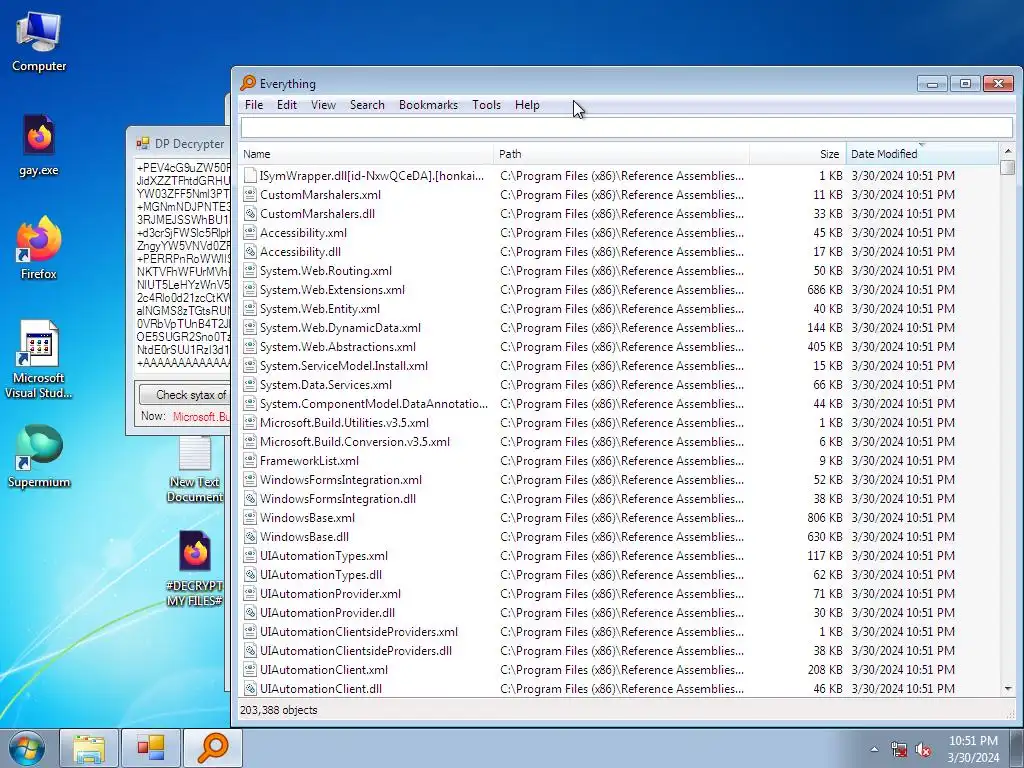The image size is (1024, 768).
Task: Click the results scrollbar up arrow
Action: pos(1008,151)
